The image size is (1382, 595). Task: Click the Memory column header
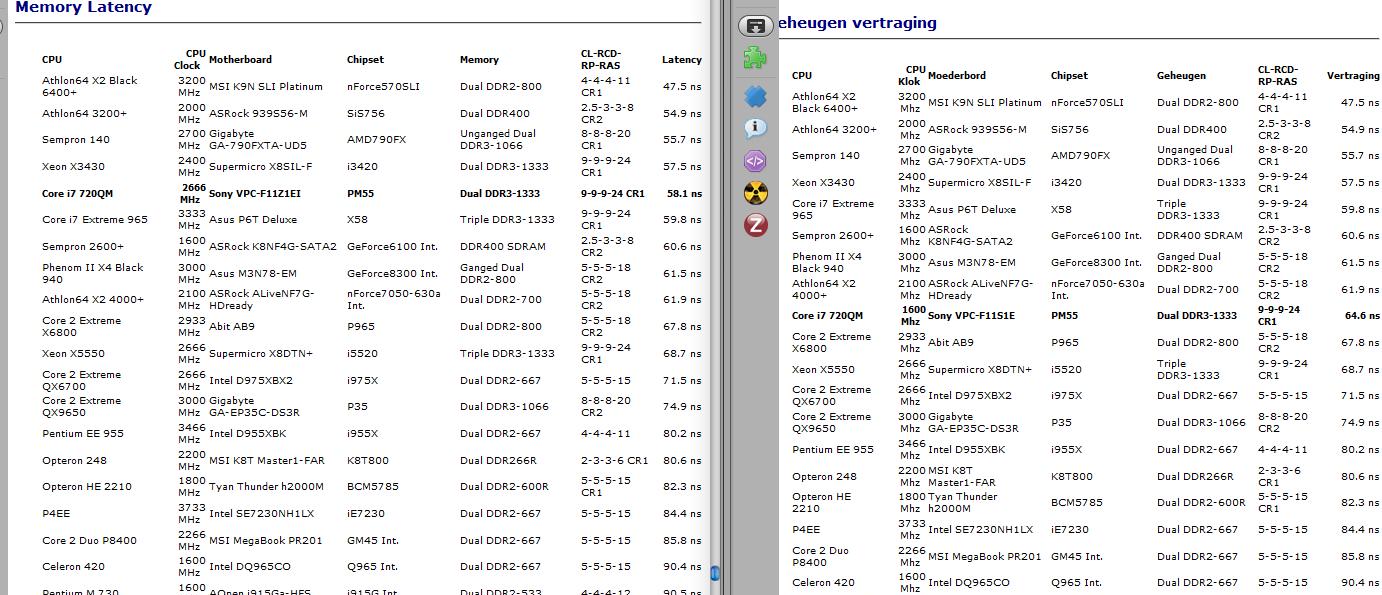tap(479, 60)
